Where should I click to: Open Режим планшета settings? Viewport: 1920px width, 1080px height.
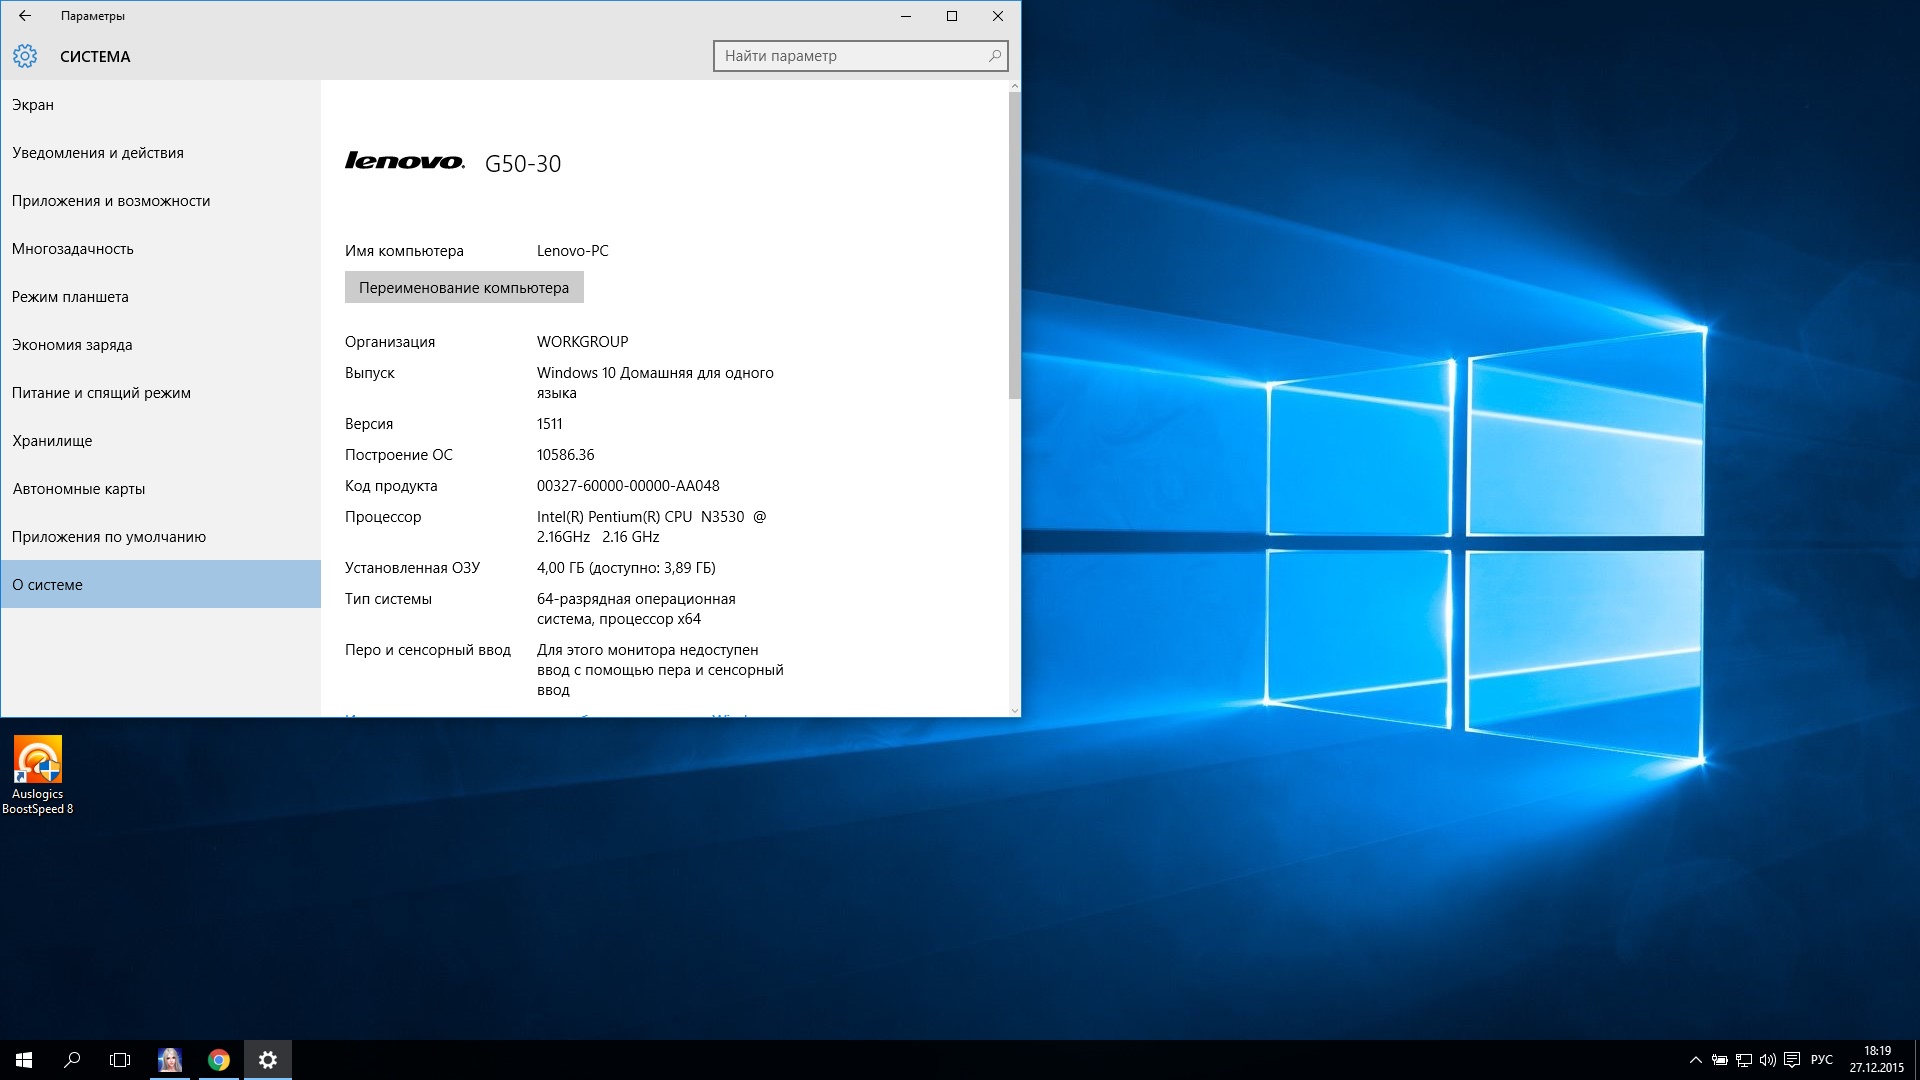pos(161,297)
